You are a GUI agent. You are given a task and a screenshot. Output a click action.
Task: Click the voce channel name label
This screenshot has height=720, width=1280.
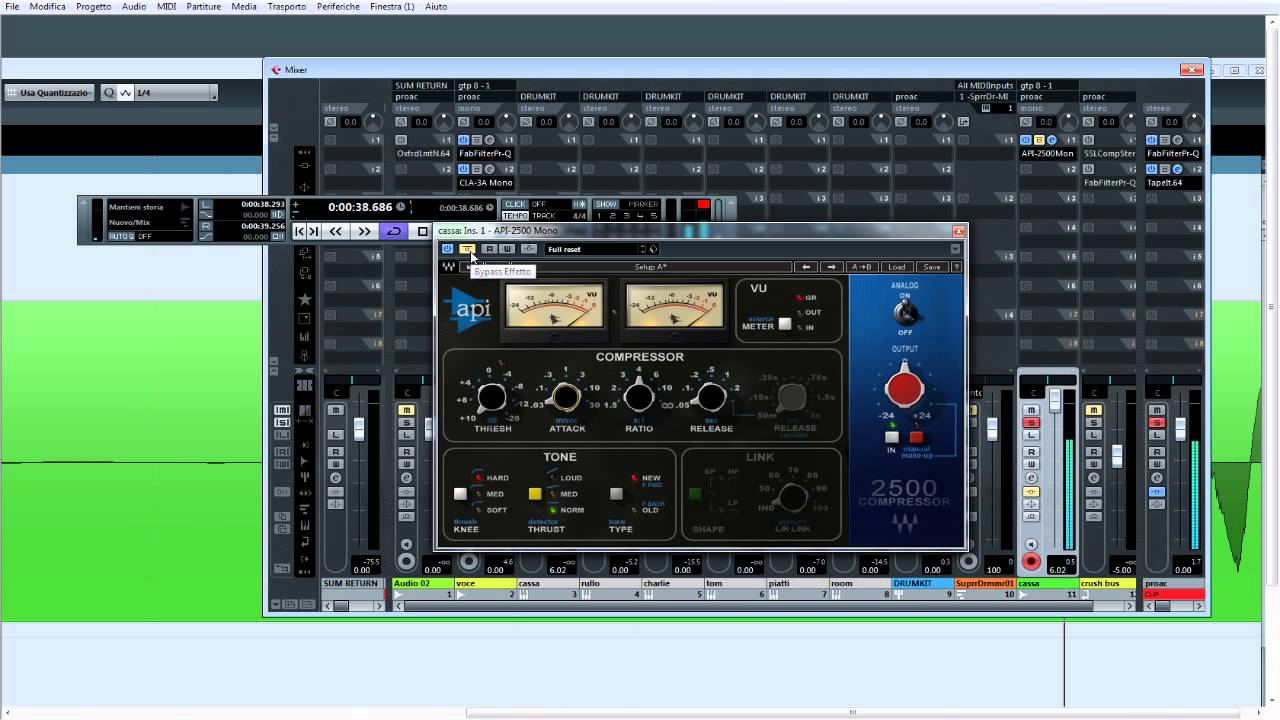point(484,583)
